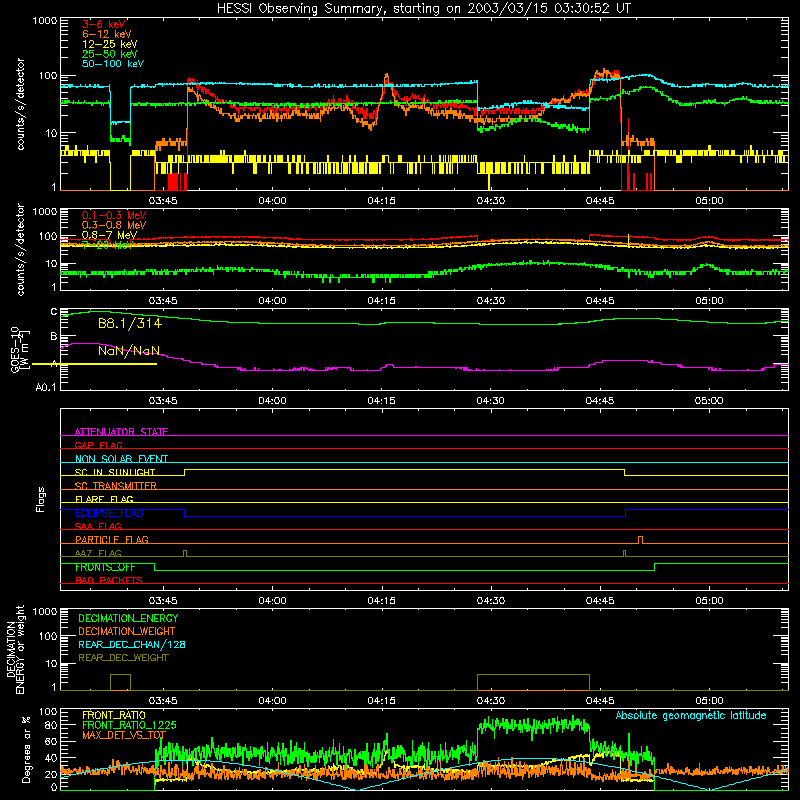The width and height of the screenshot is (800, 800).
Task: Click the green 7-20 MeV legend label
Action: click(x=107, y=245)
